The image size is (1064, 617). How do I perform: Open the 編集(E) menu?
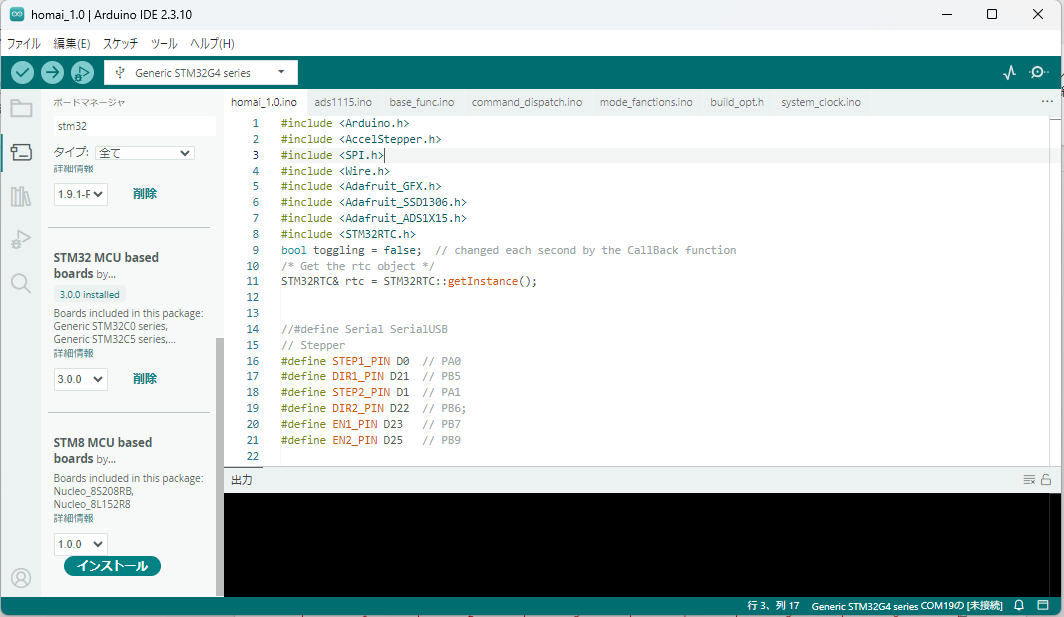[x=72, y=43]
